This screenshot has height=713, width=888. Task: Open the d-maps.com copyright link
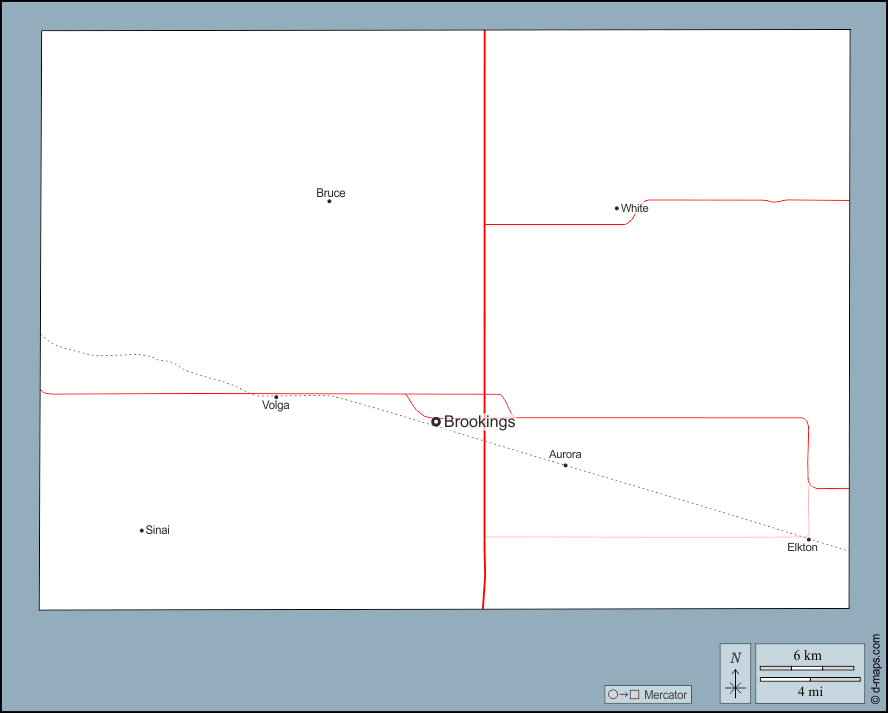876,669
